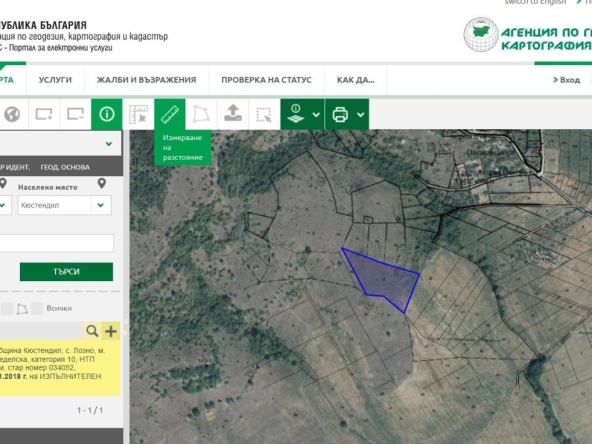Select the zoom-in rectangle tool
The image size is (592, 444).
pyautogui.click(x=44, y=114)
